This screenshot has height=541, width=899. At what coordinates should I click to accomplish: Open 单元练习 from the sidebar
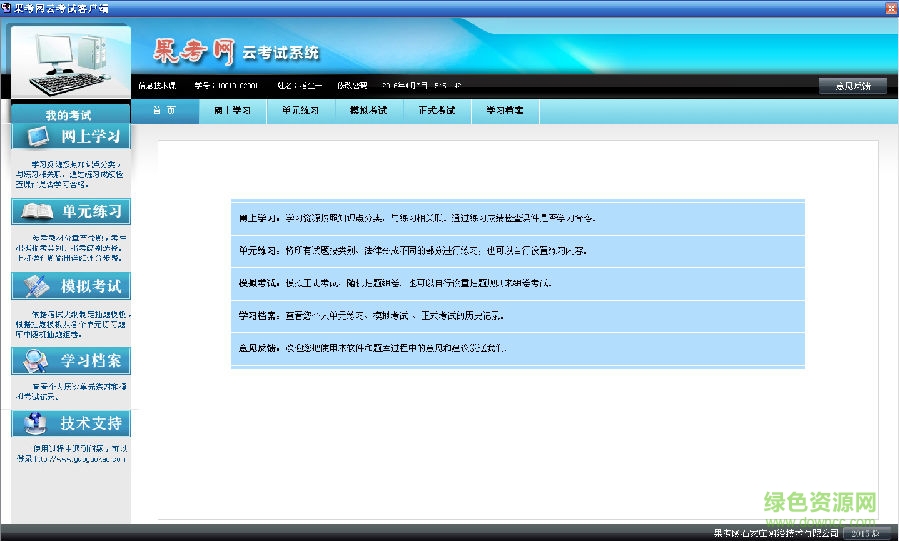71,211
